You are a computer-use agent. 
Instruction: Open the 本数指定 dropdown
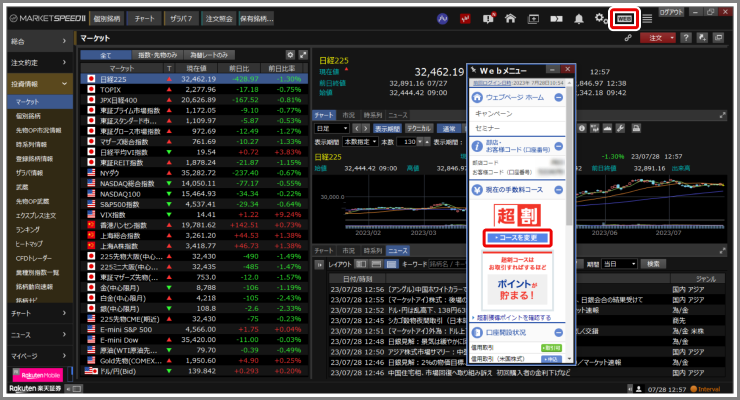coord(361,142)
